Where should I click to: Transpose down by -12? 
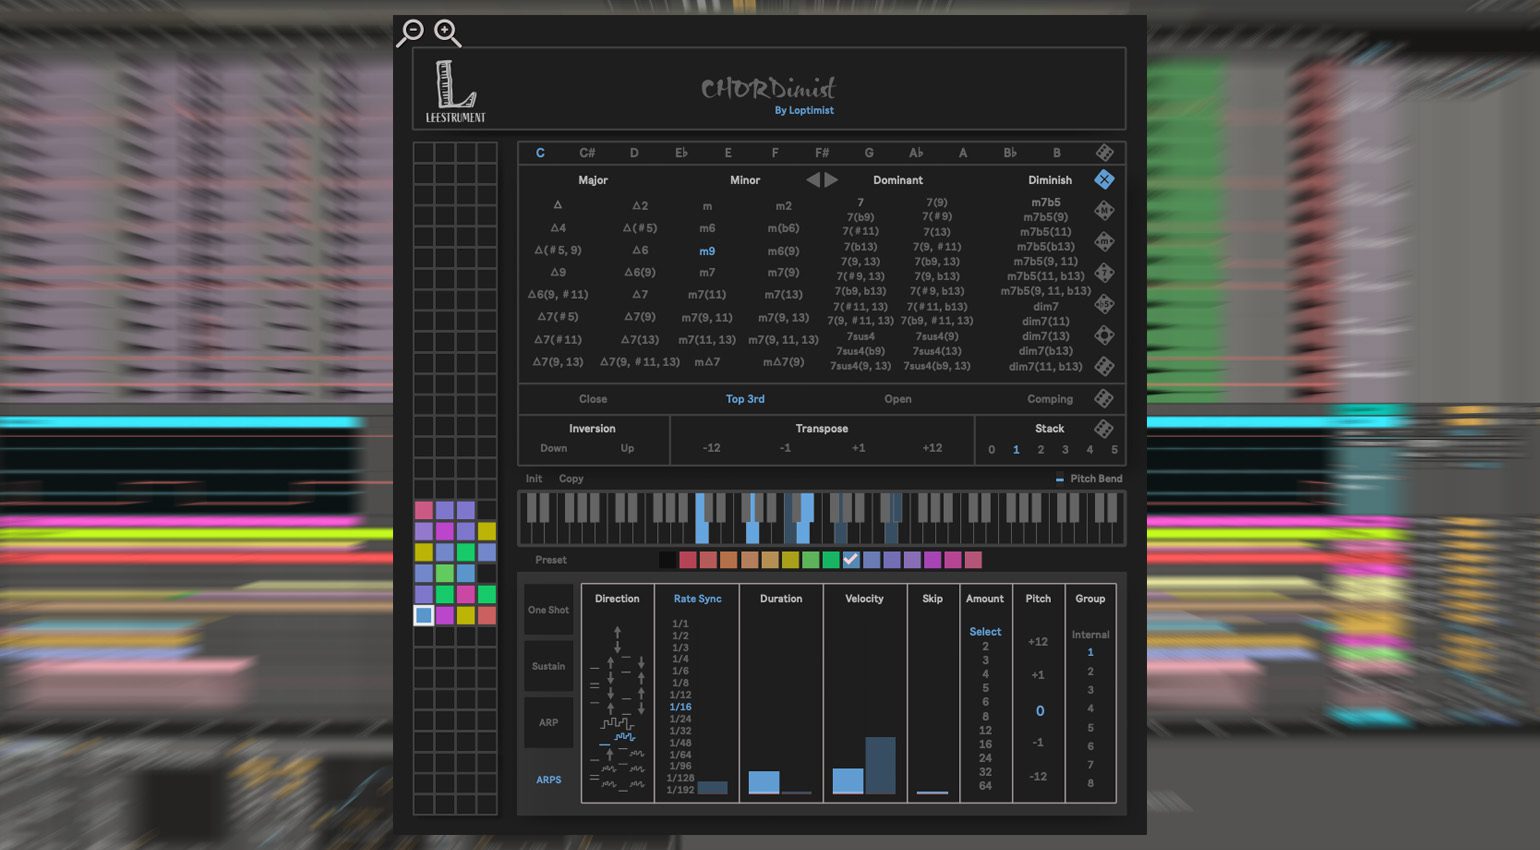click(711, 448)
